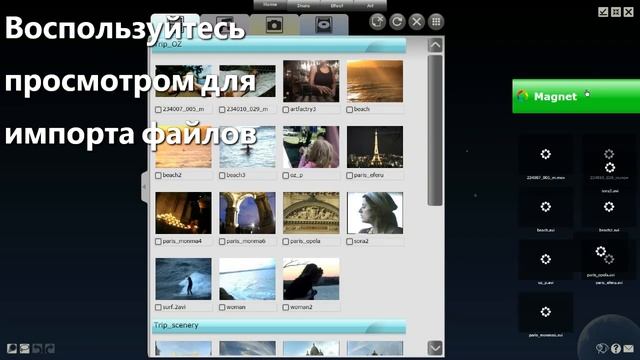This screenshot has height=360, width=640.
Task: Check the beach checkbox
Action: (x=349, y=109)
